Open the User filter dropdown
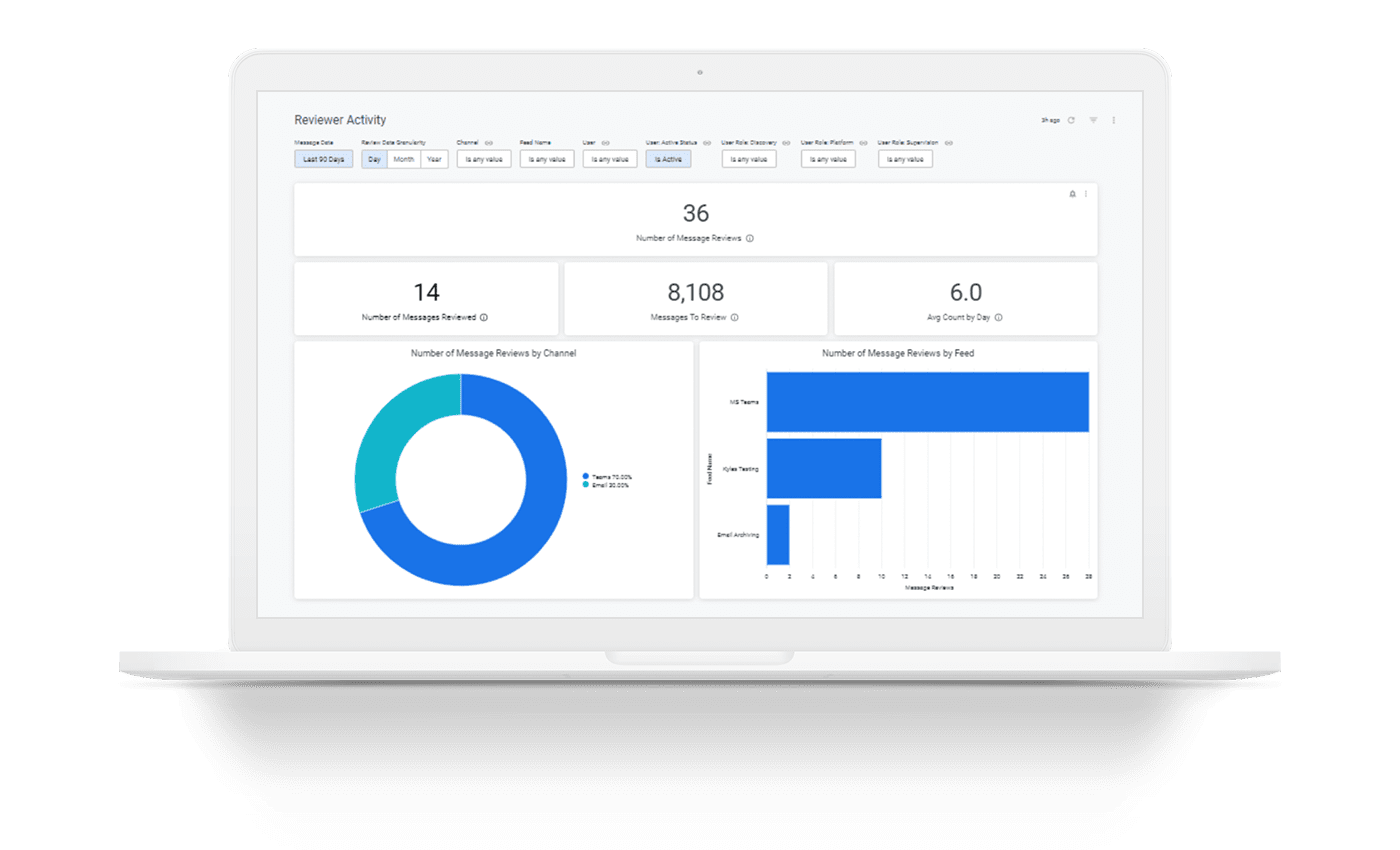Screen dimensions: 1400x850 pos(608,158)
